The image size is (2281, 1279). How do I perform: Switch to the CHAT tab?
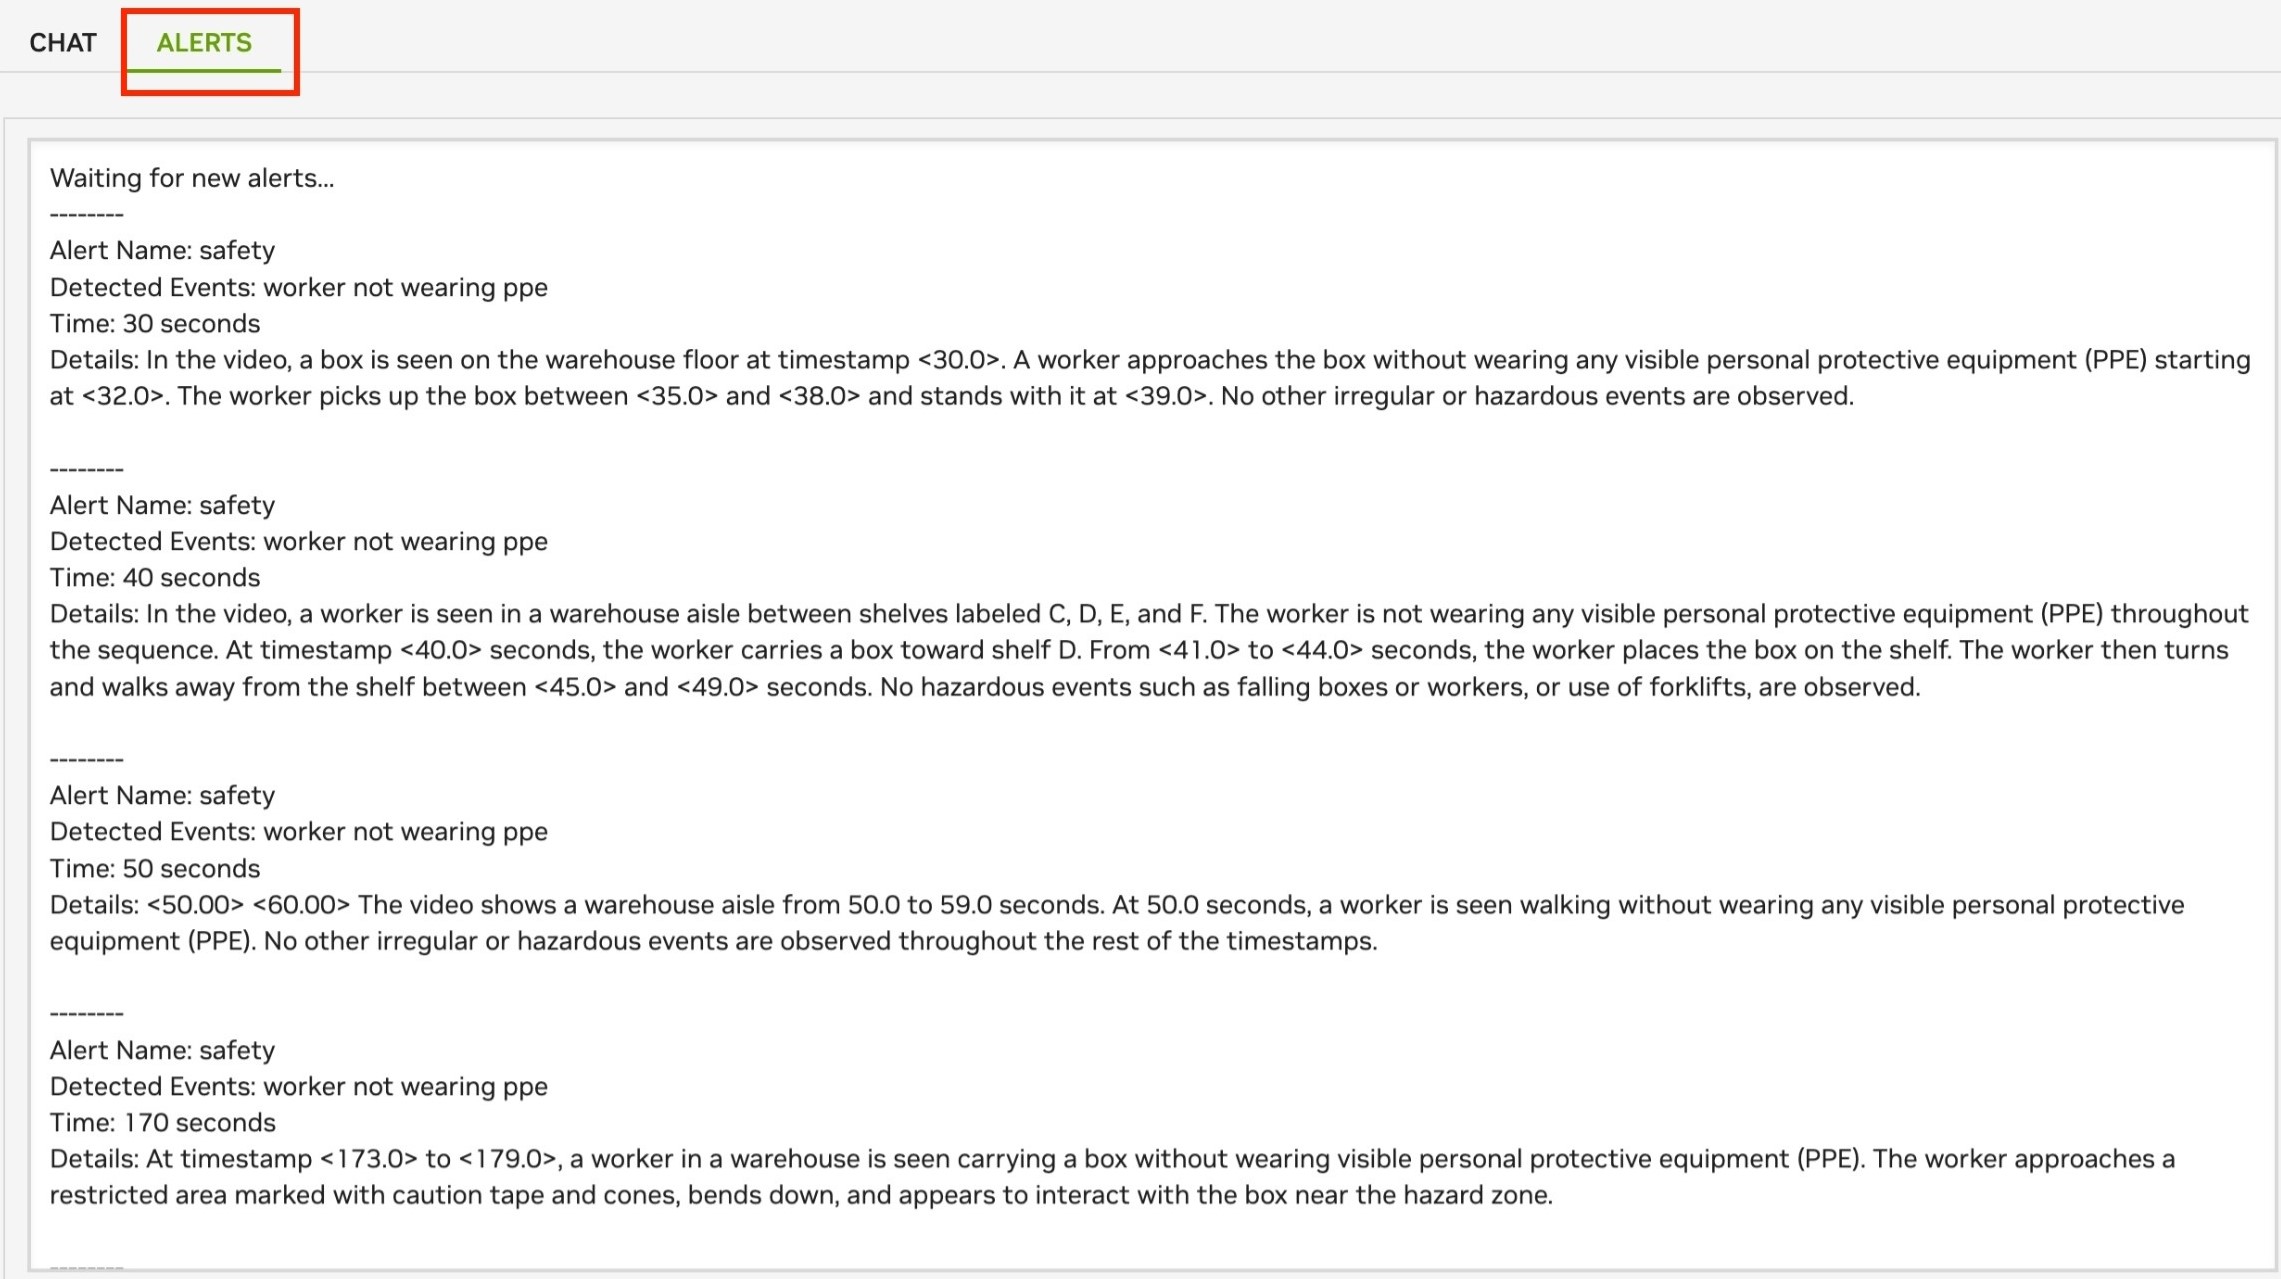pos(63,43)
